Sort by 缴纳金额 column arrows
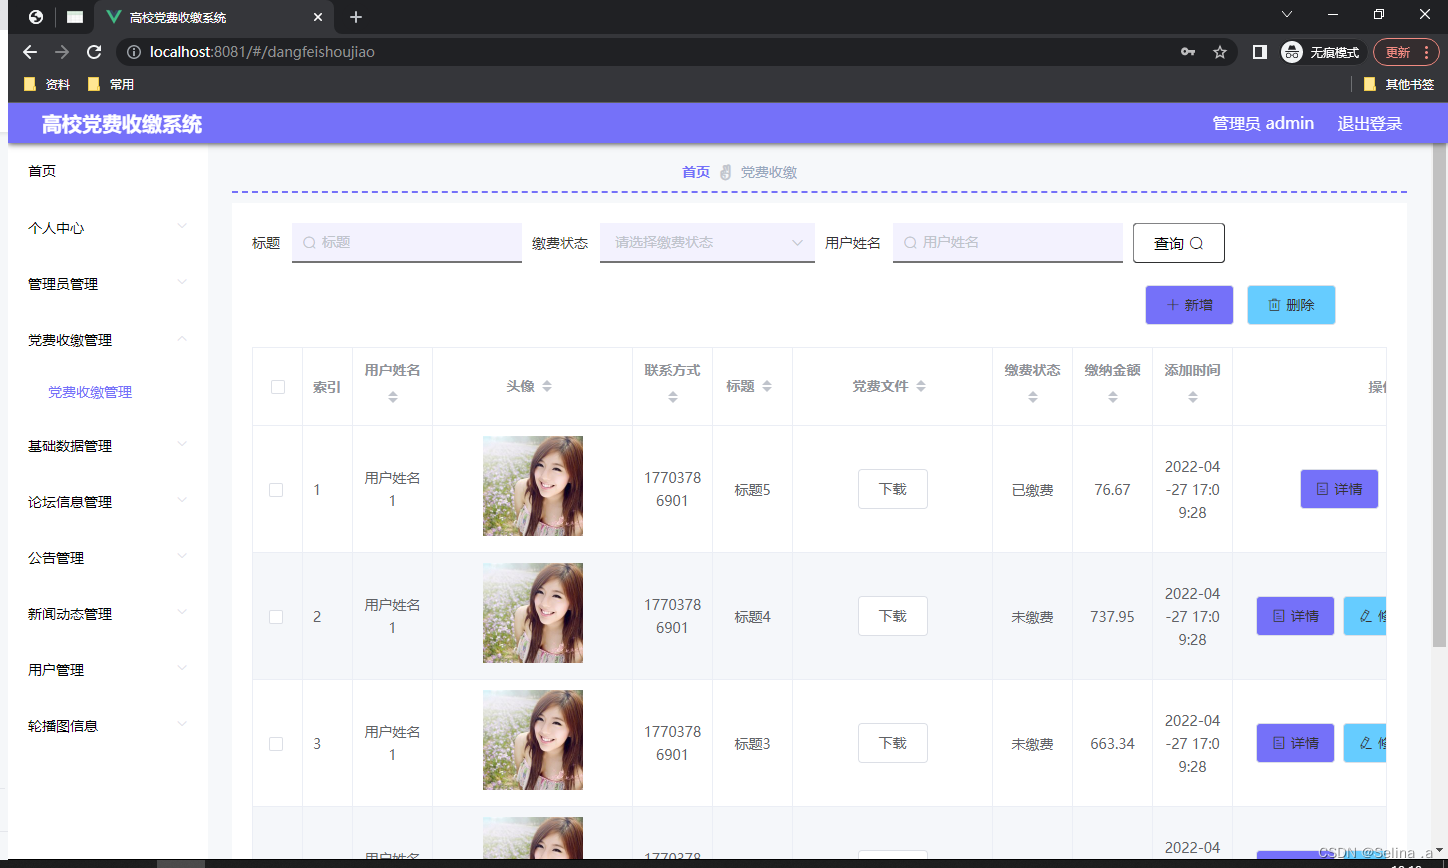 point(1113,397)
